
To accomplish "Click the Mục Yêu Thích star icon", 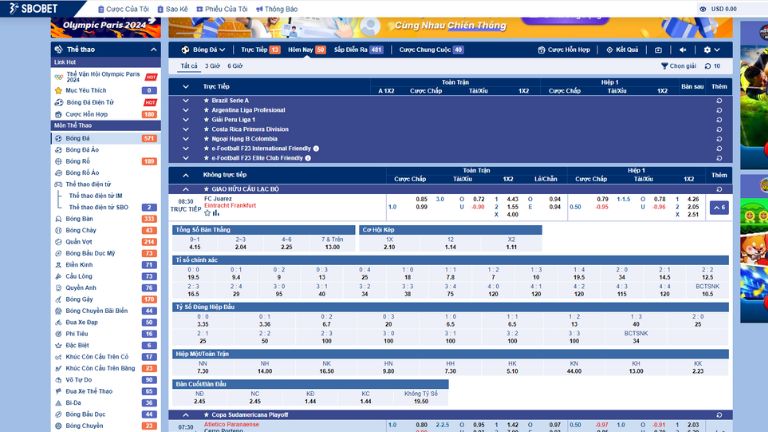I will point(59,90).
